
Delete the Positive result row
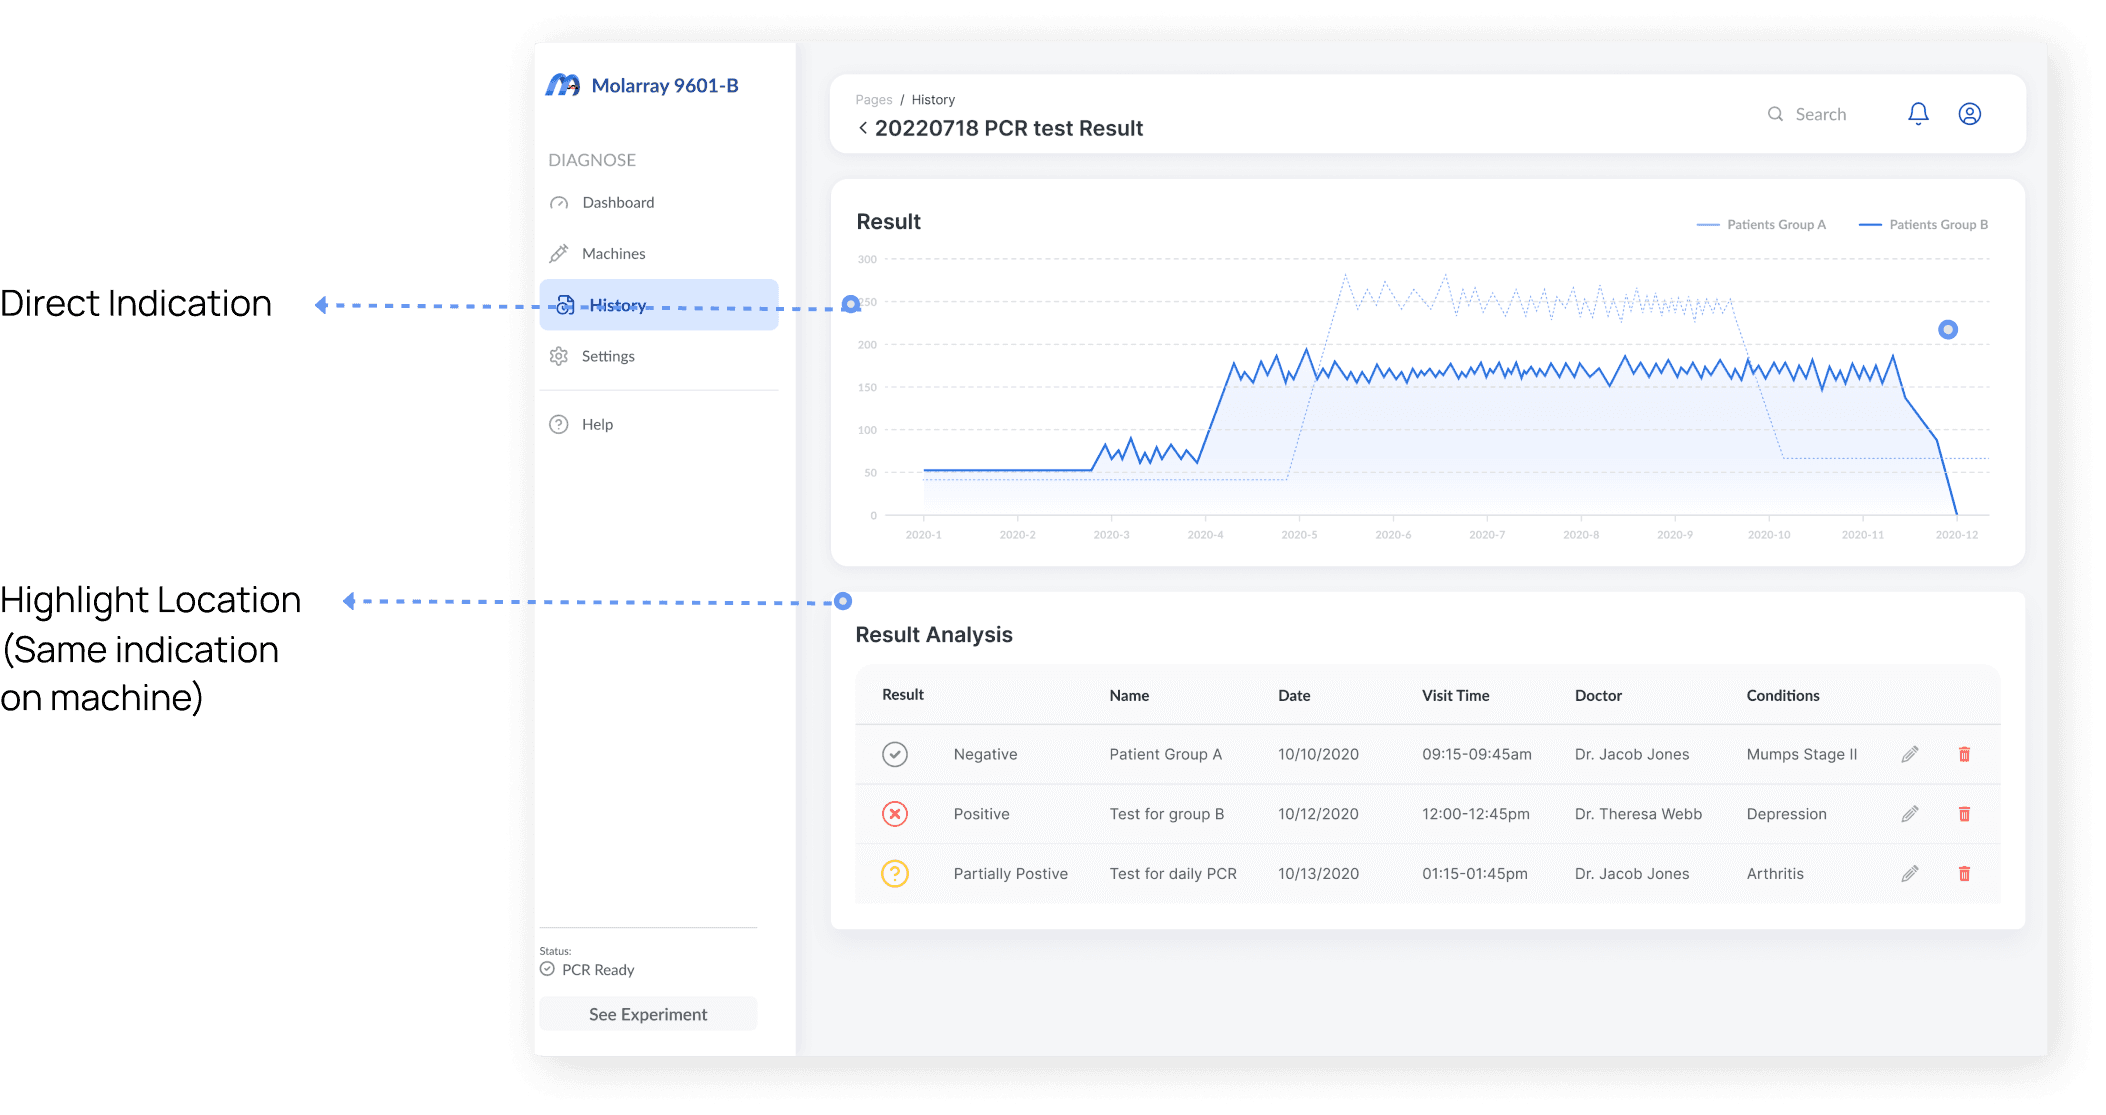click(x=1963, y=814)
